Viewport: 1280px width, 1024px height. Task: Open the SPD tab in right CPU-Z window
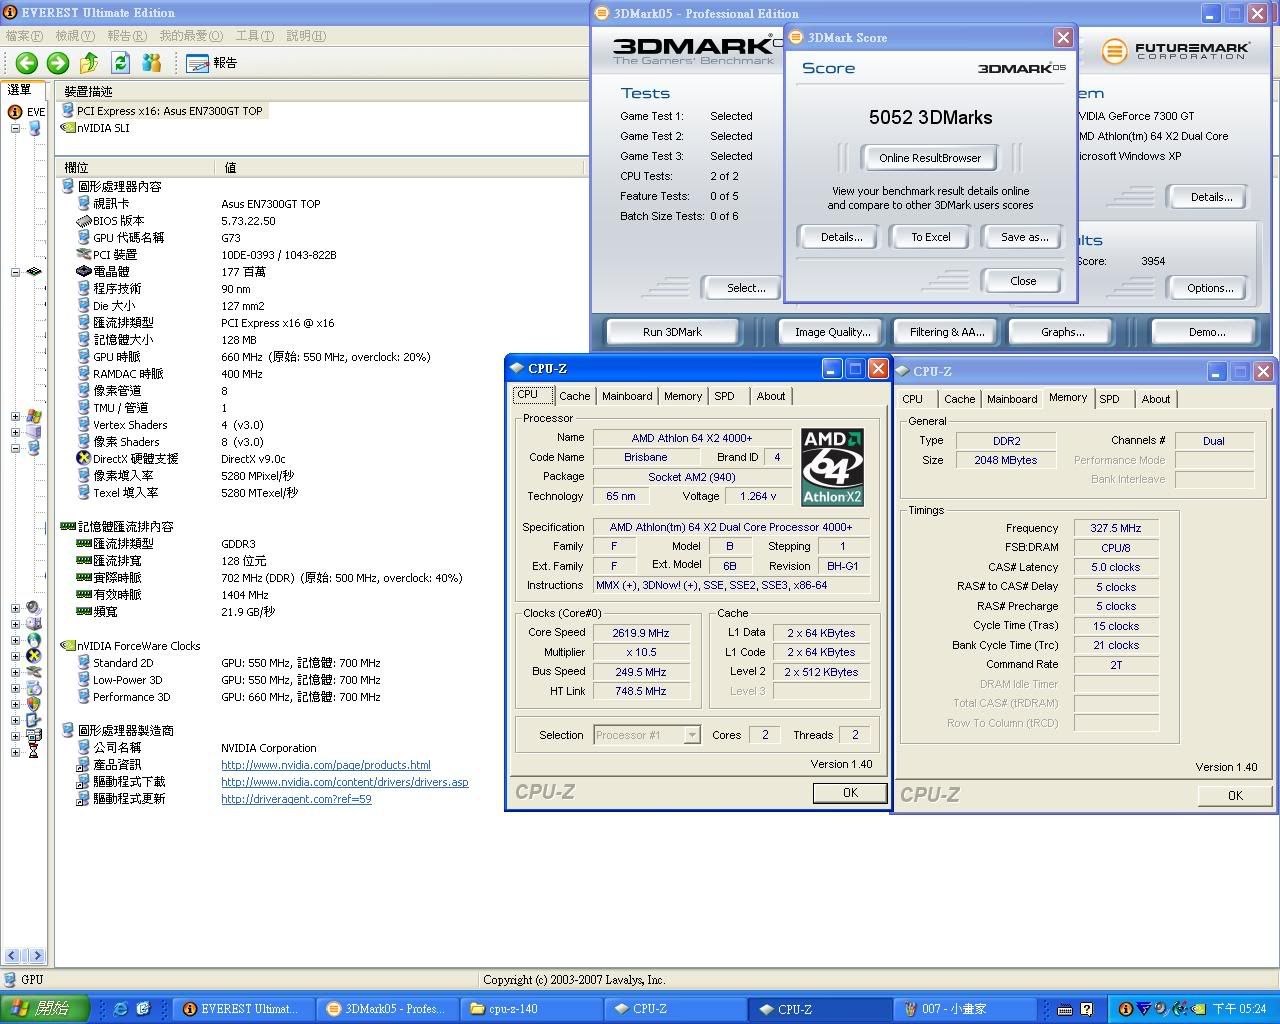click(1109, 399)
